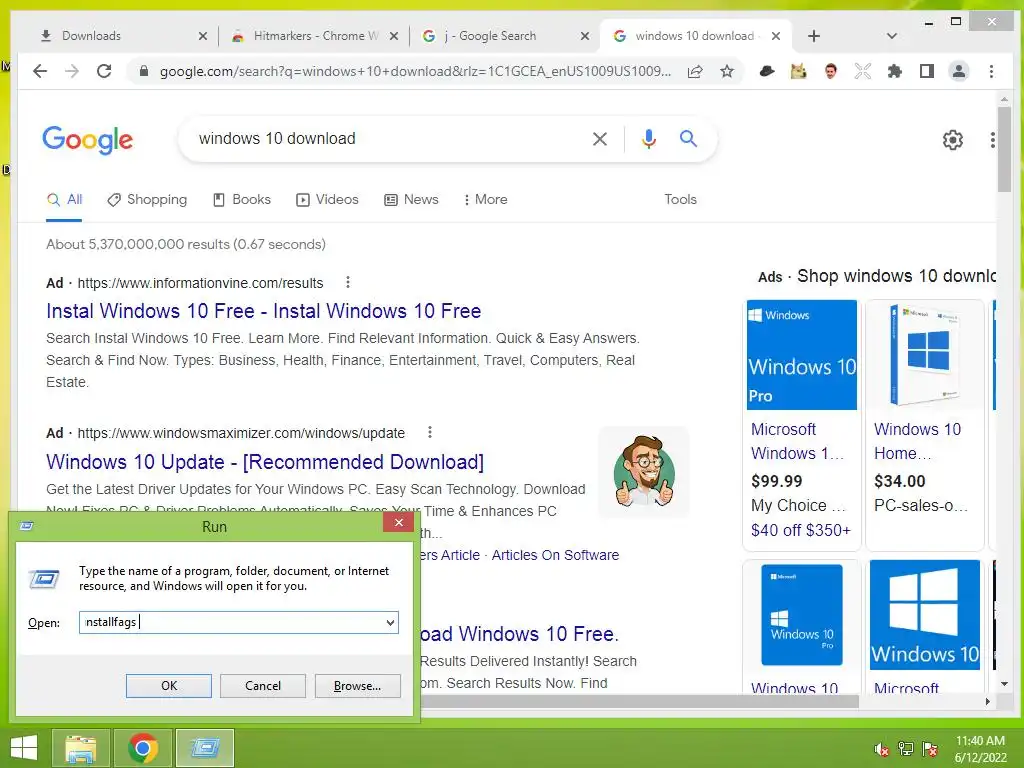Viewport: 1024px width, 768px height.
Task: Open the options dots for informationvine ad
Action: [348, 282]
